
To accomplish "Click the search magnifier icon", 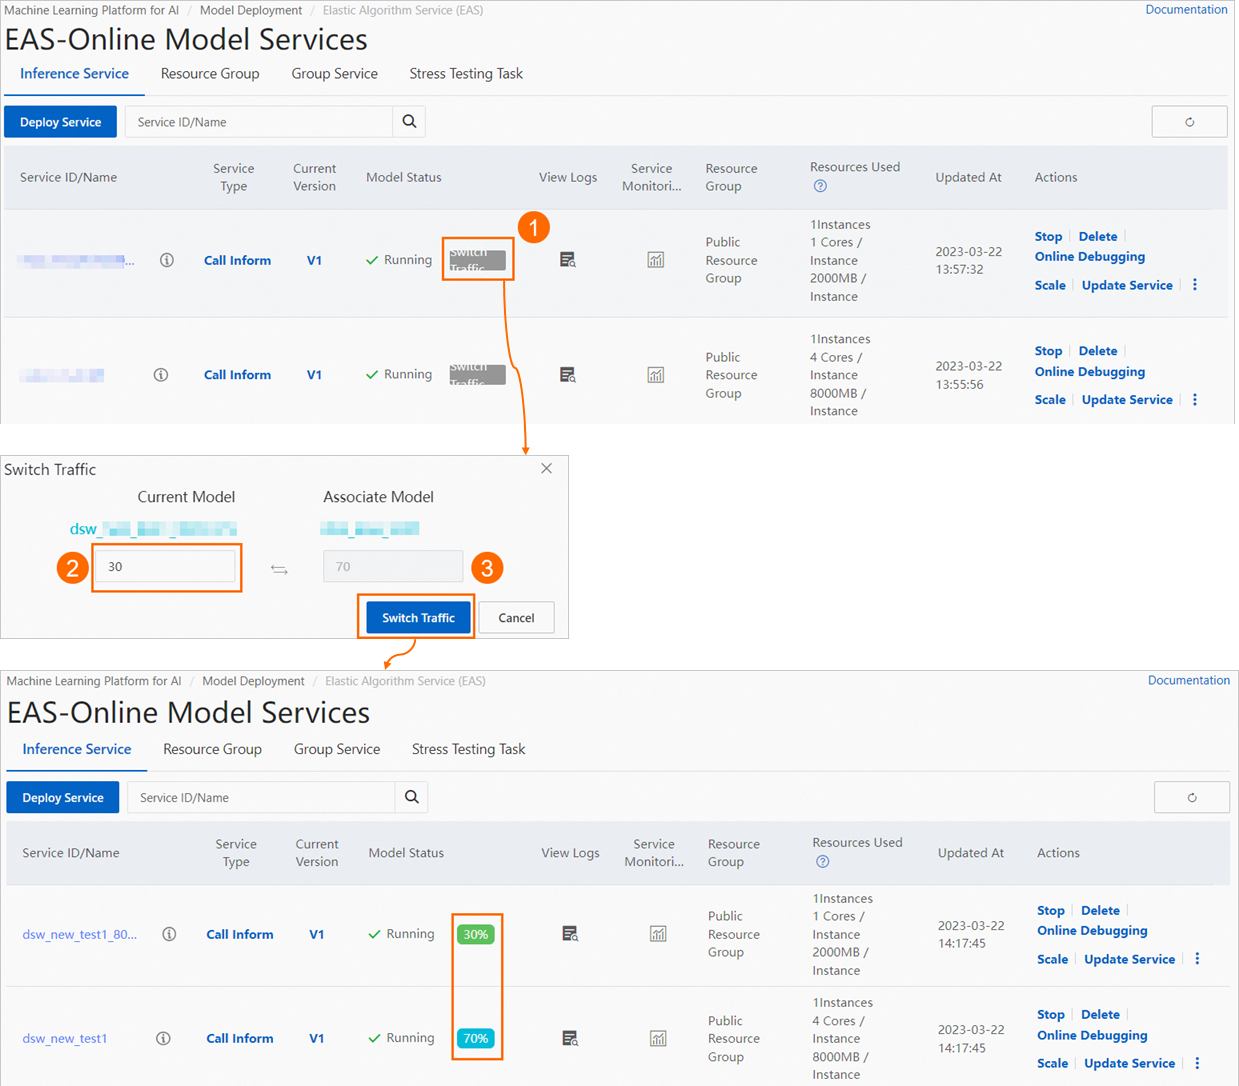I will point(409,121).
